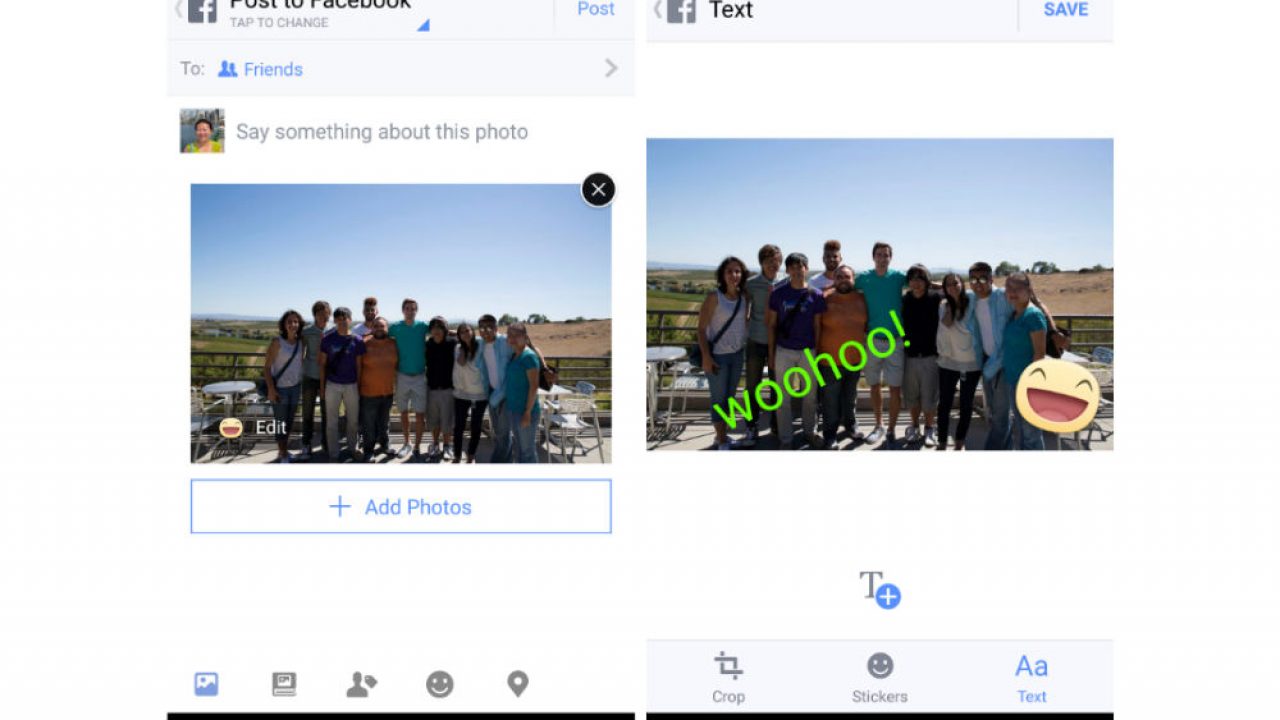Open the Stickers tab
The width and height of the screenshot is (1280, 720).
tap(880, 677)
